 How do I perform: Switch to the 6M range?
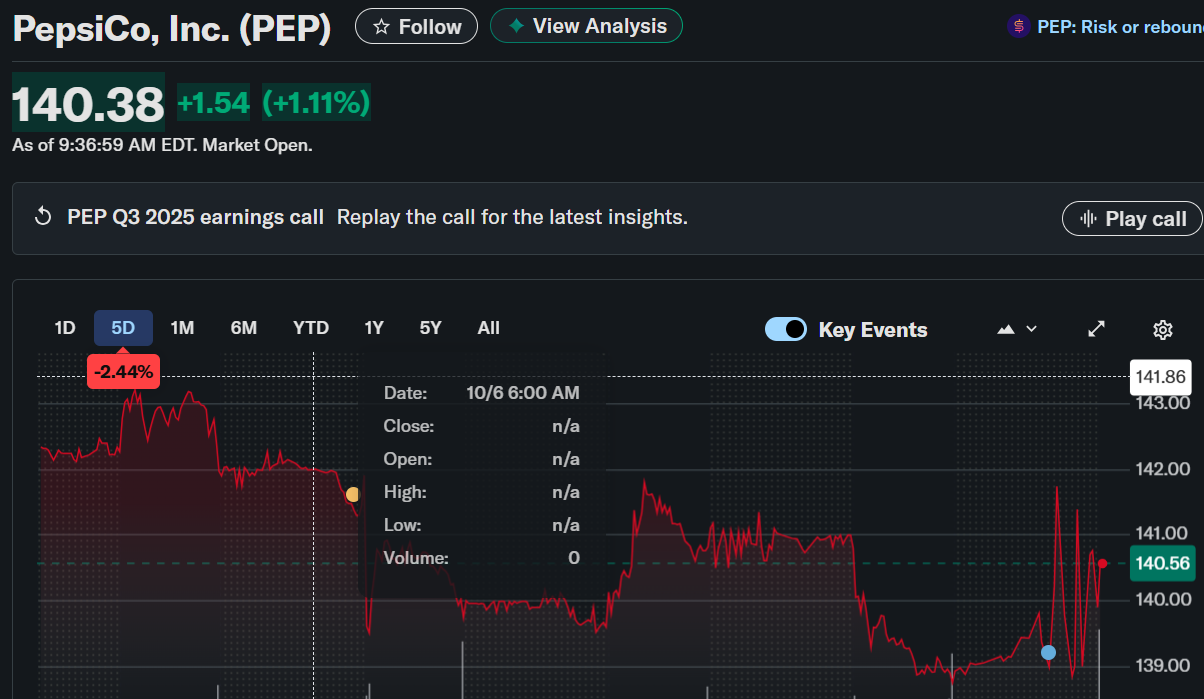point(243,328)
